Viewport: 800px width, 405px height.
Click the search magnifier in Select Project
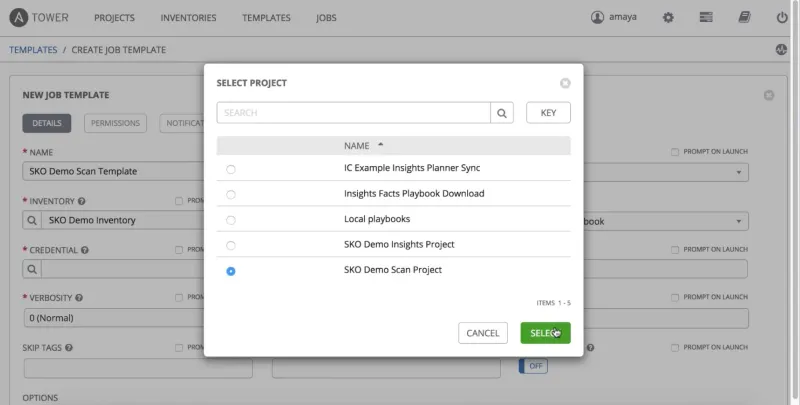(502, 113)
